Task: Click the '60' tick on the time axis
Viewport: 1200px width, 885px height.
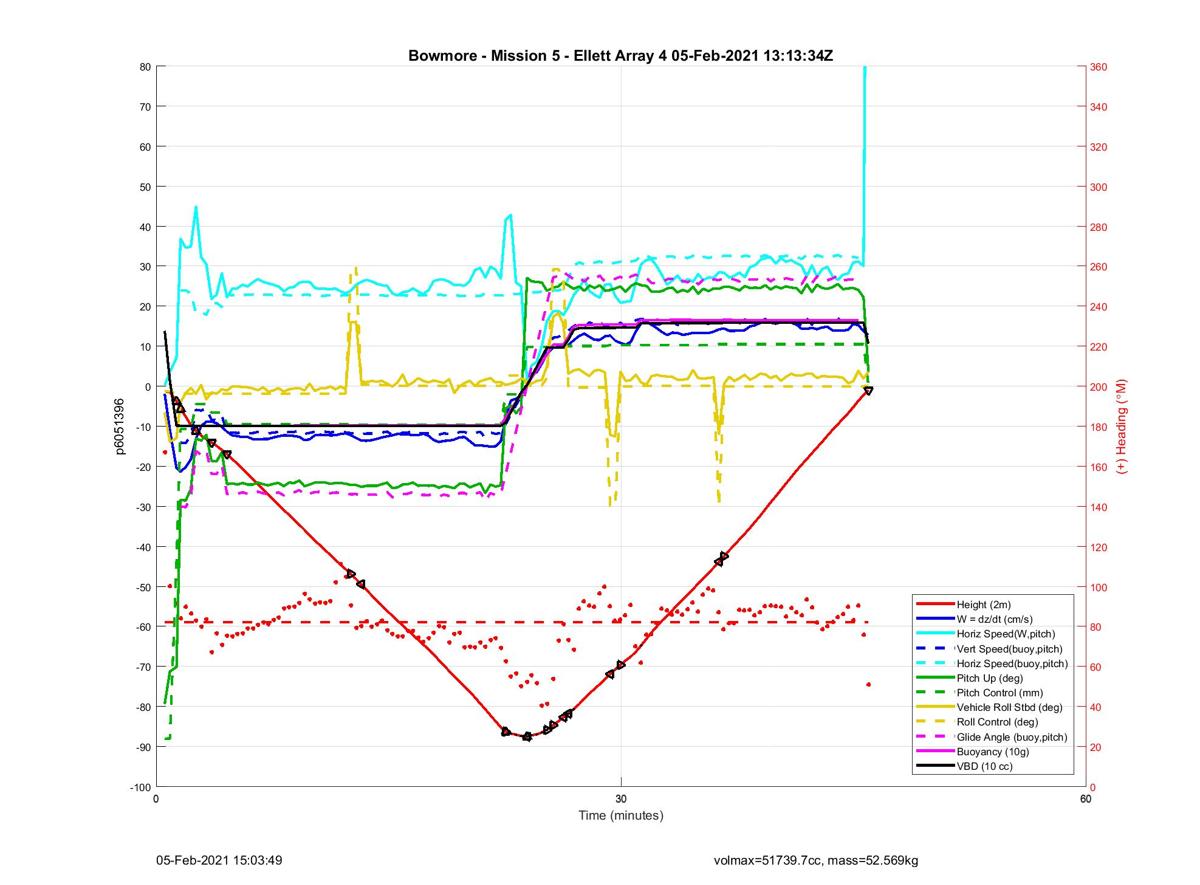Action: click(x=1086, y=799)
